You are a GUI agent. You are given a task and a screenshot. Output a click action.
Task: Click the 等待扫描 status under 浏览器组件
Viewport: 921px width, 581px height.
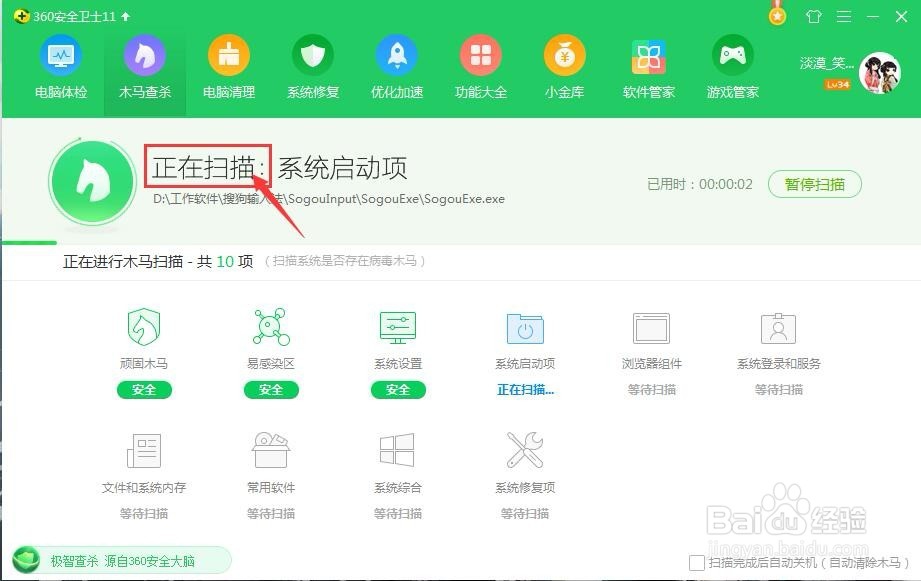tap(651, 389)
